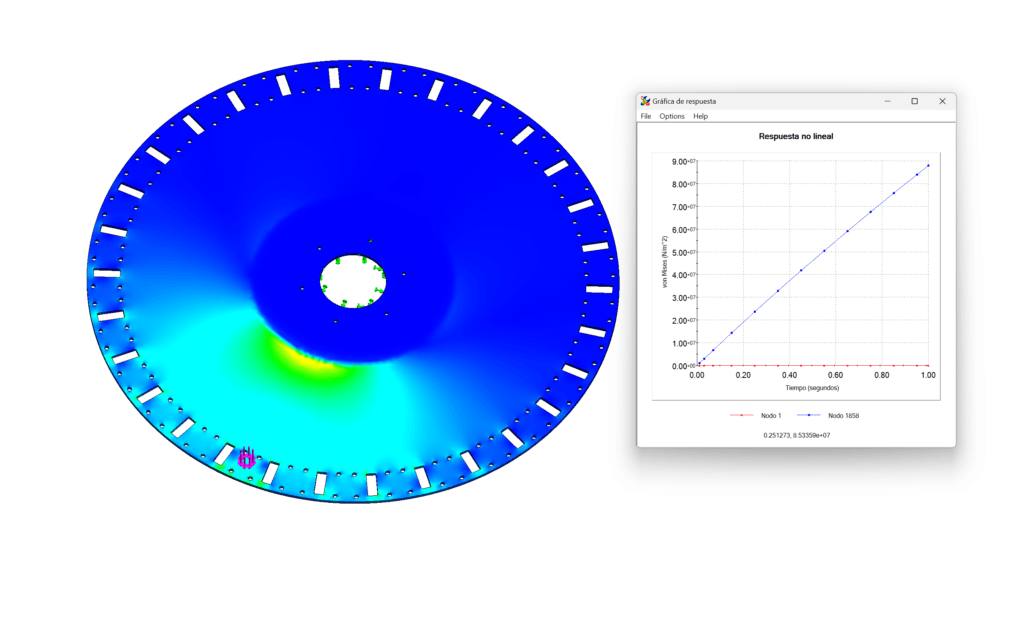Click the Nodo 1 red legend marker
1024x621 pixels.
(x=741, y=415)
